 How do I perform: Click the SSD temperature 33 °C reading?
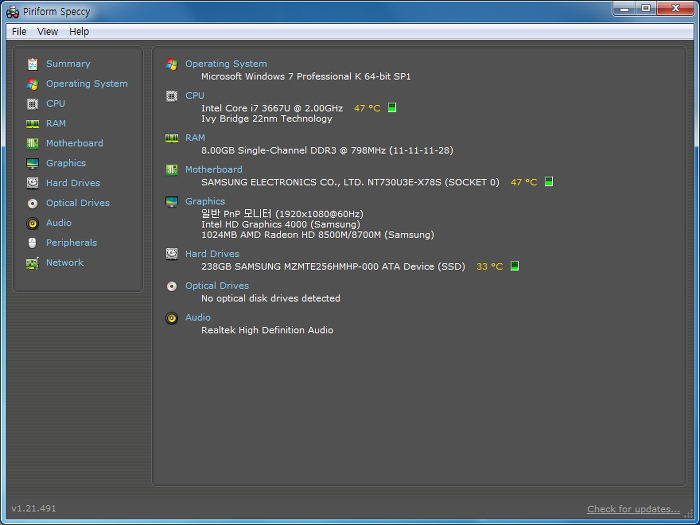coord(489,267)
